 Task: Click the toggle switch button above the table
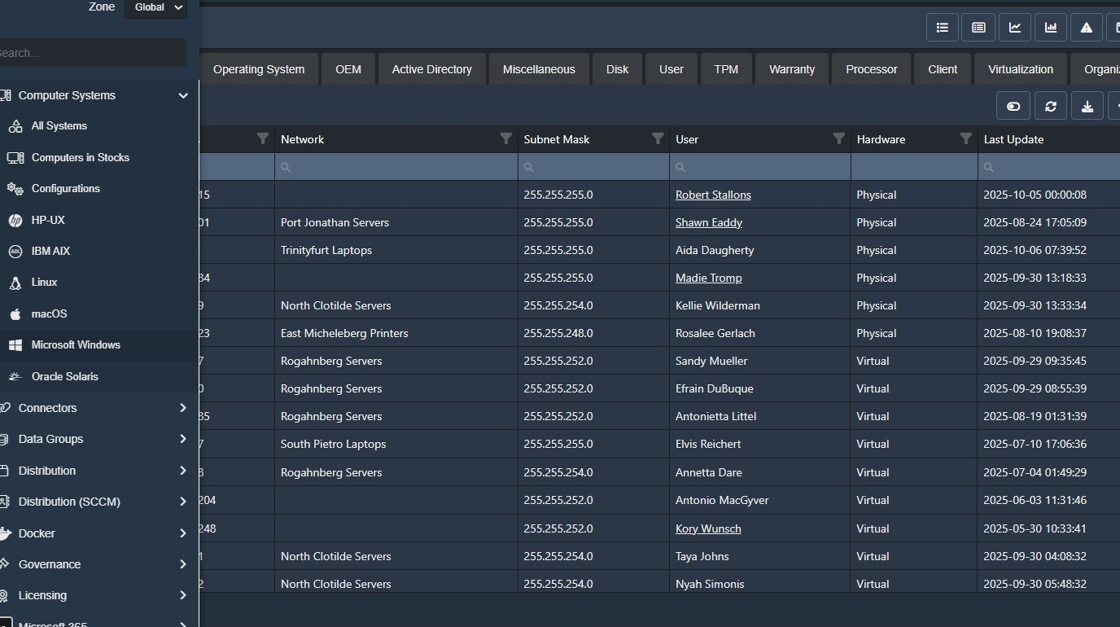(x=1013, y=106)
